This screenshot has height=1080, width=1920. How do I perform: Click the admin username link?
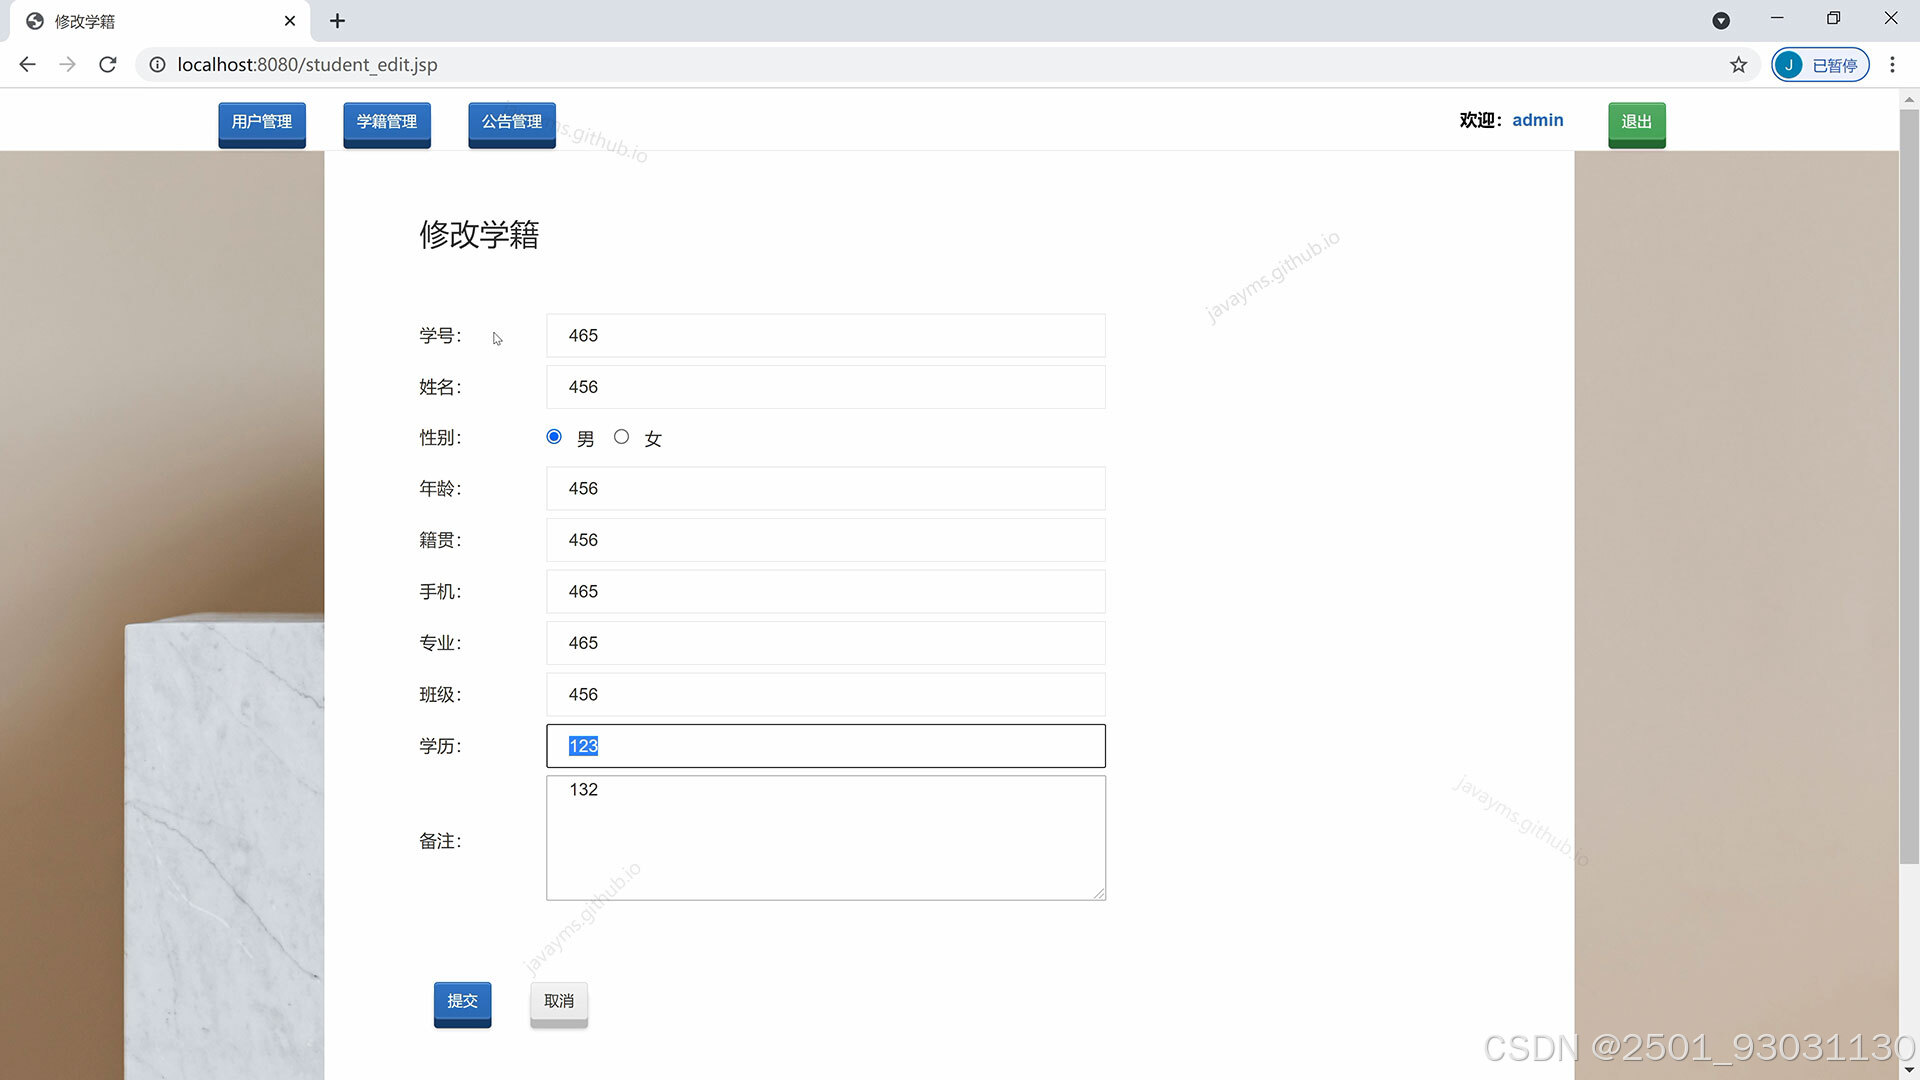[1537, 120]
